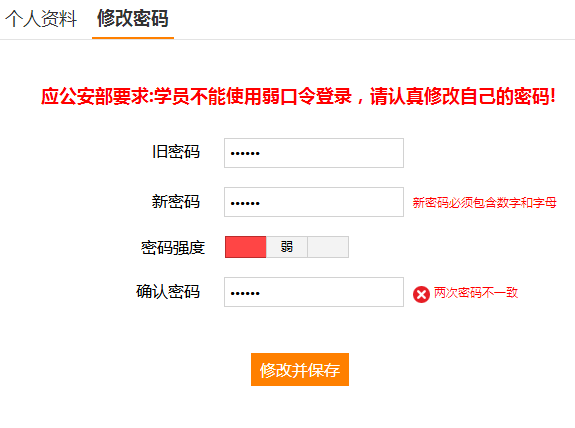Select the 修改密码 tab

click(x=133, y=18)
